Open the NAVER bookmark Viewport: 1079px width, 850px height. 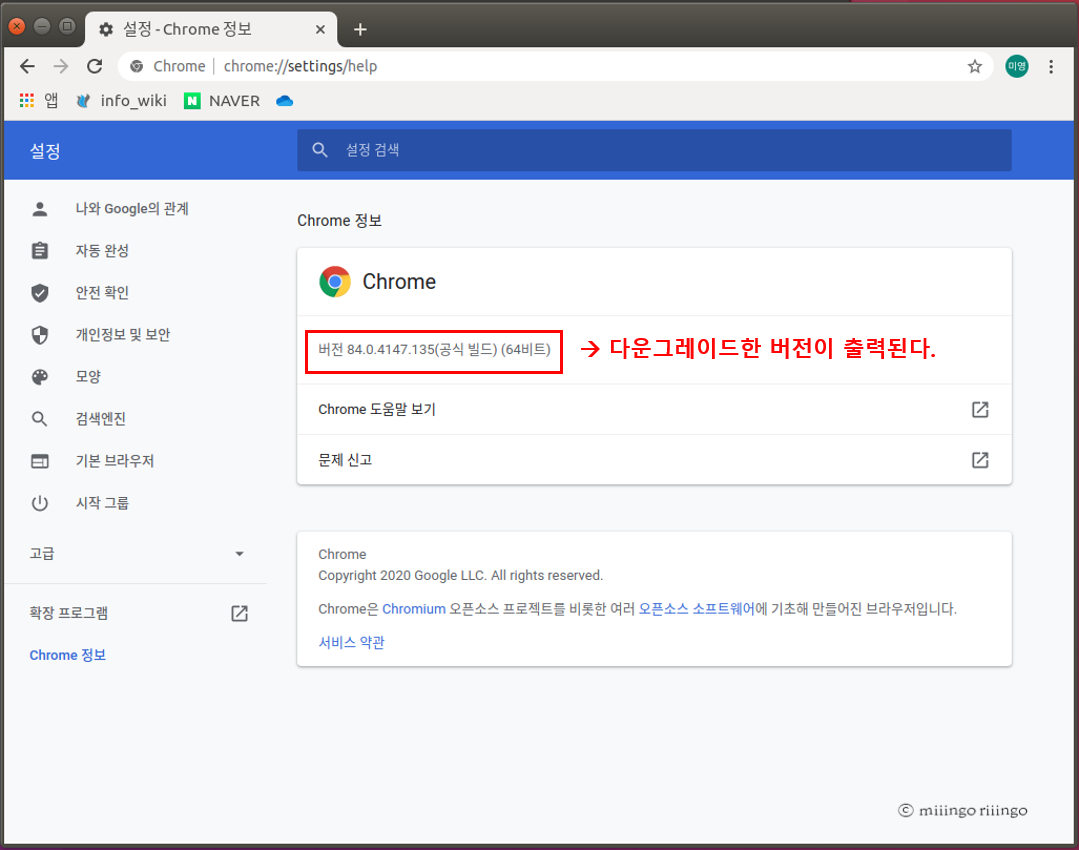pos(222,100)
